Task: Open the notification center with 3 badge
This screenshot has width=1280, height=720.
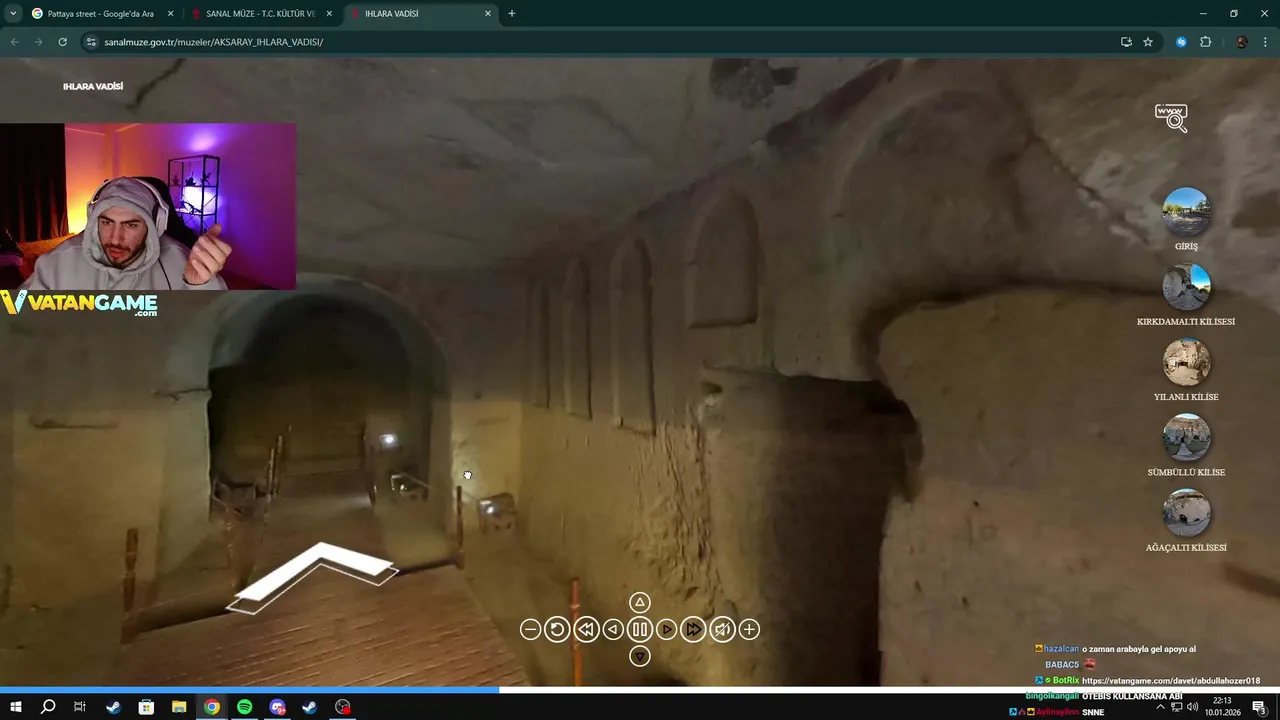Action: pos(1260,708)
